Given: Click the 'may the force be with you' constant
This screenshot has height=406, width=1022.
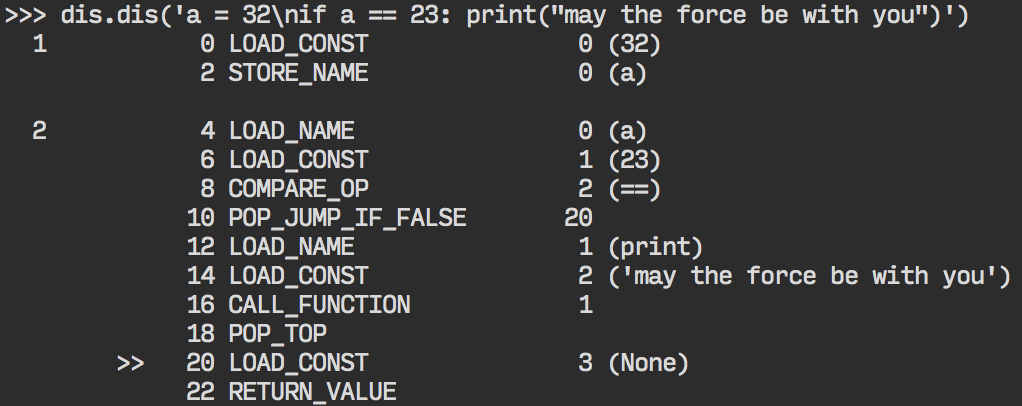Looking at the screenshot, I should pos(809,275).
